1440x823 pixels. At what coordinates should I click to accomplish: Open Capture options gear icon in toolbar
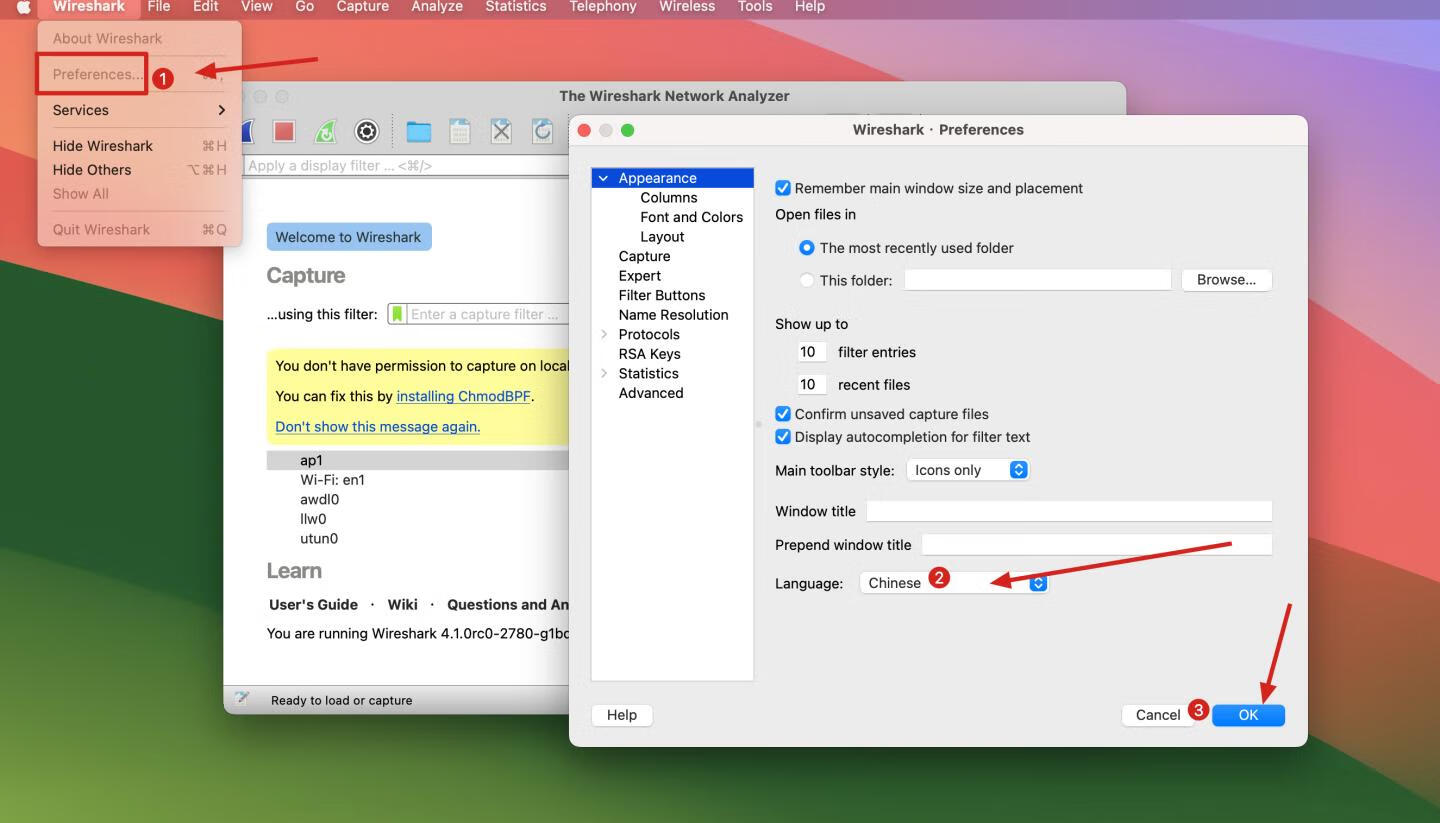[x=367, y=131]
